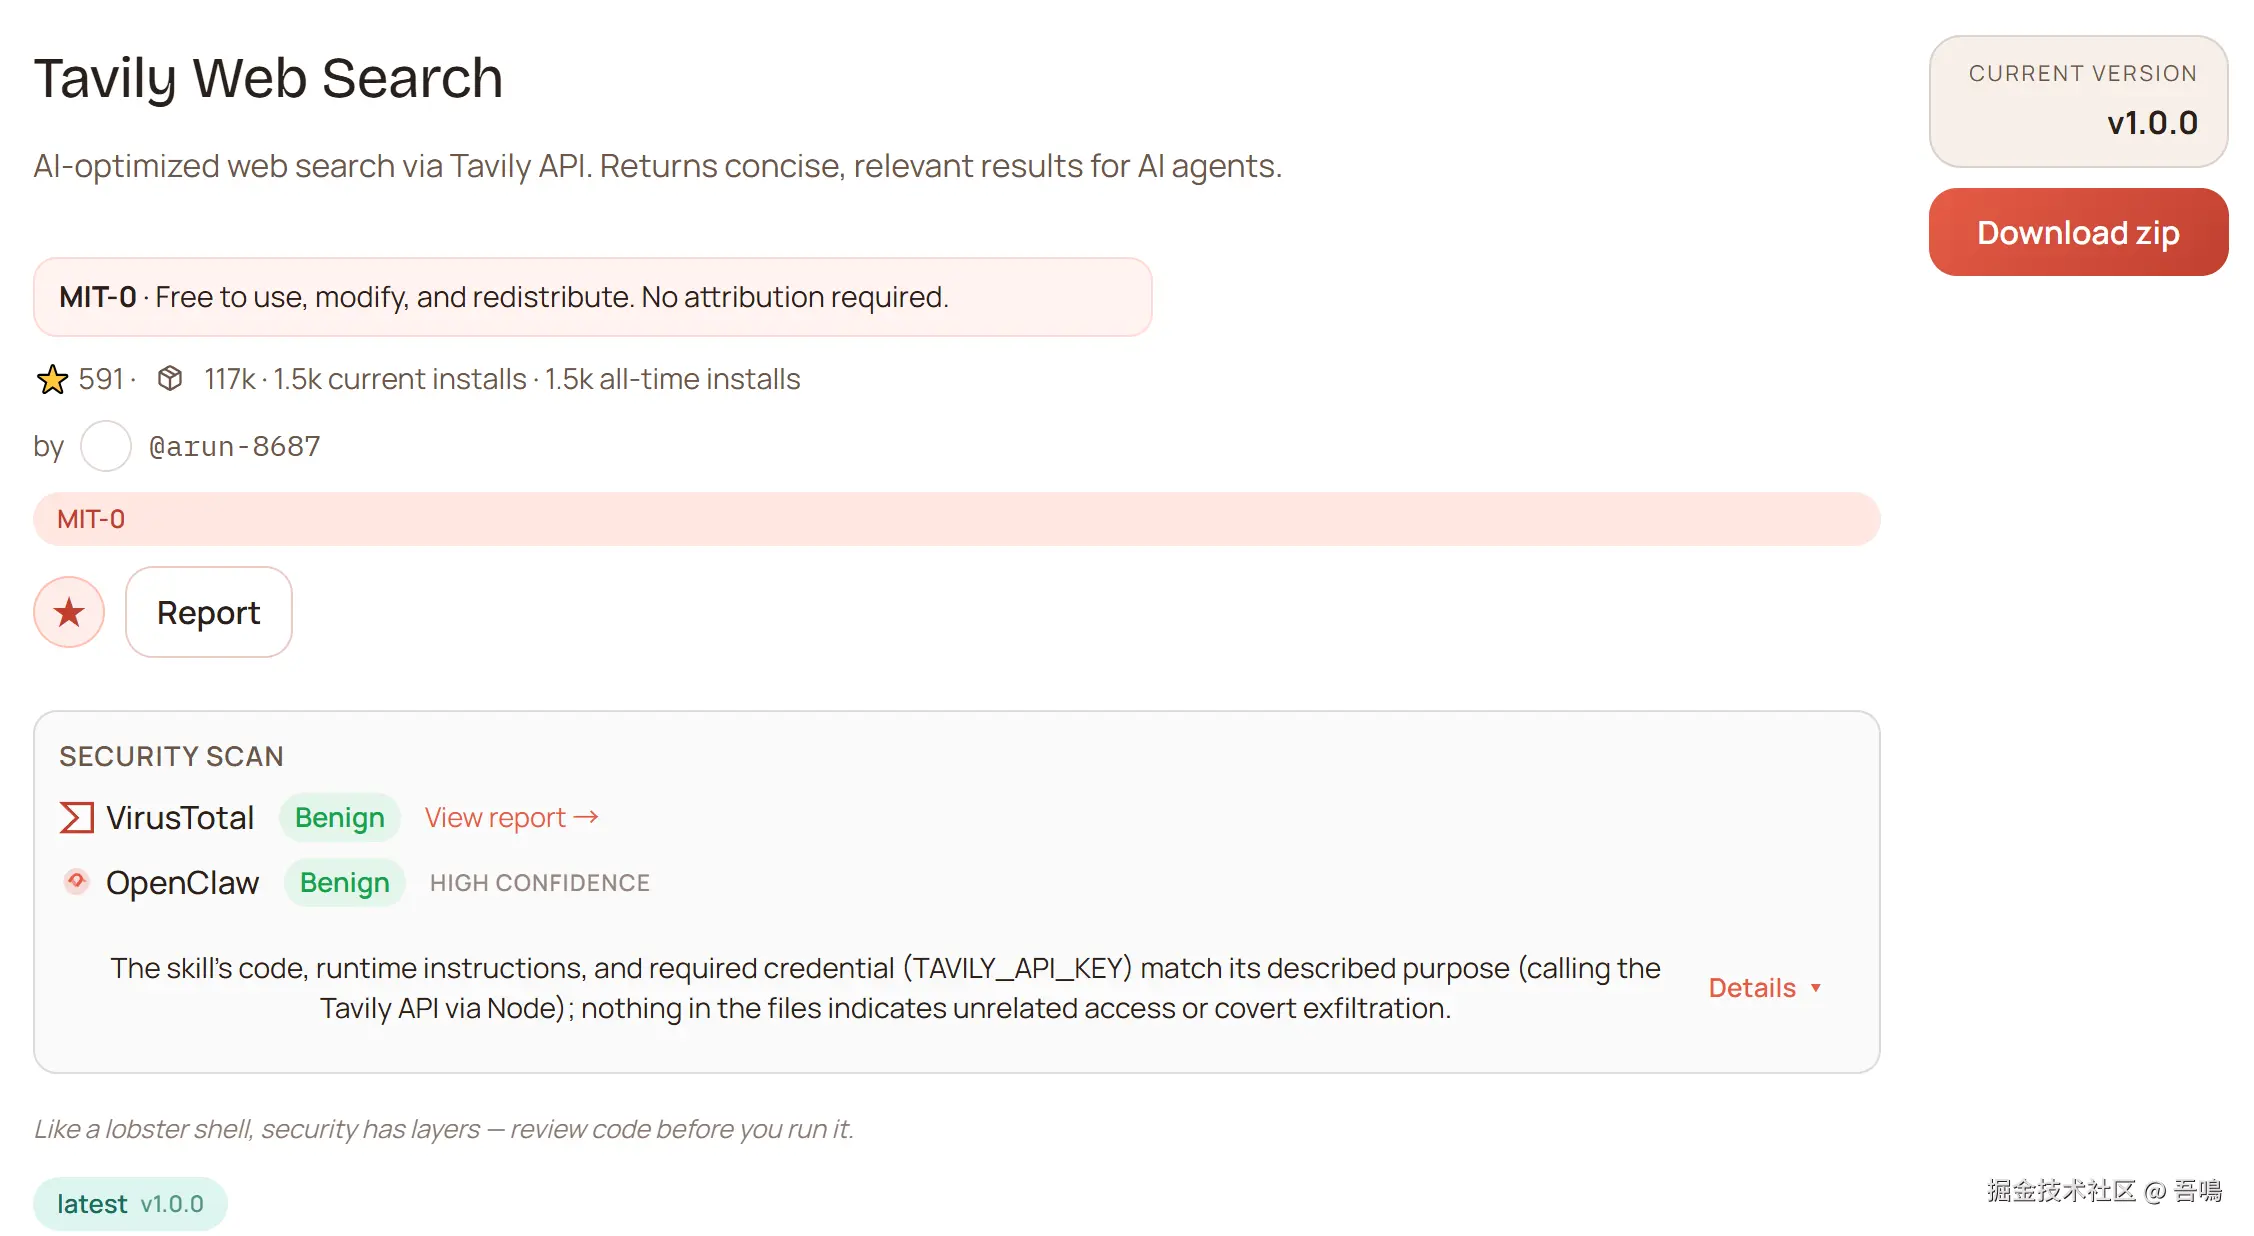
Task: Click the author avatar circle
Action: pos(106,446)
